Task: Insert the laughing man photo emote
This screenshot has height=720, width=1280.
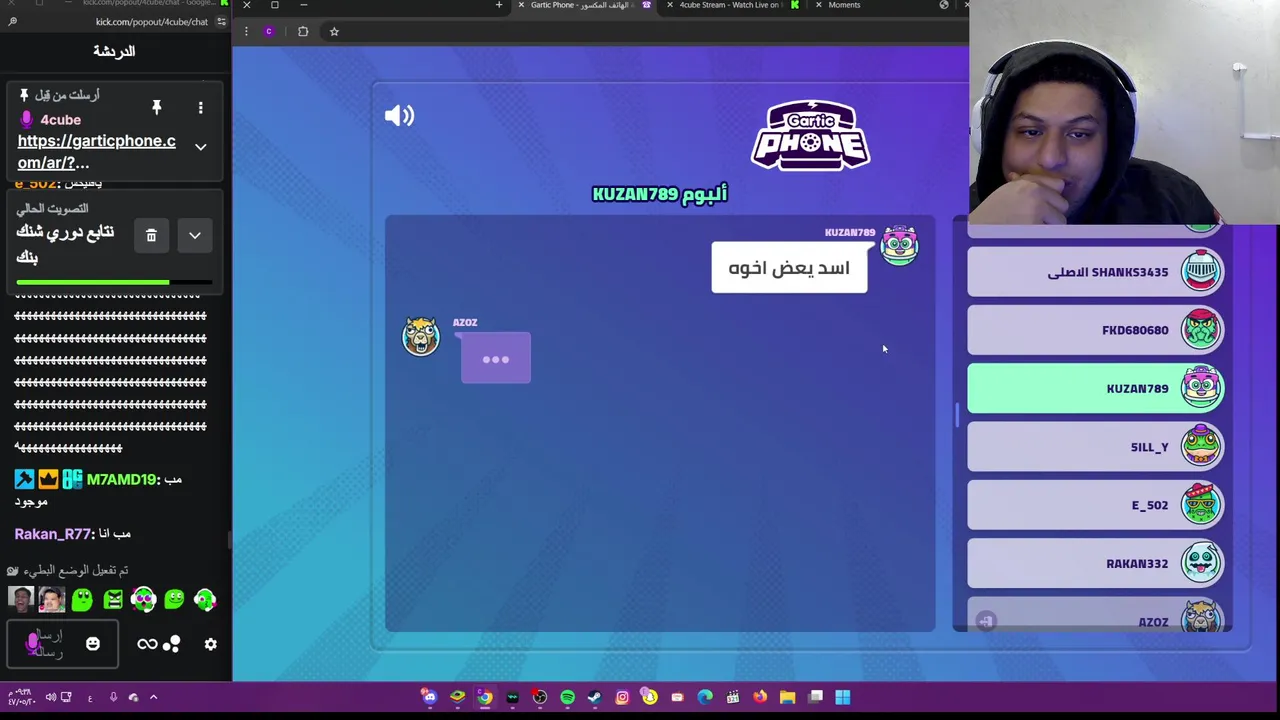Action: 21,599
